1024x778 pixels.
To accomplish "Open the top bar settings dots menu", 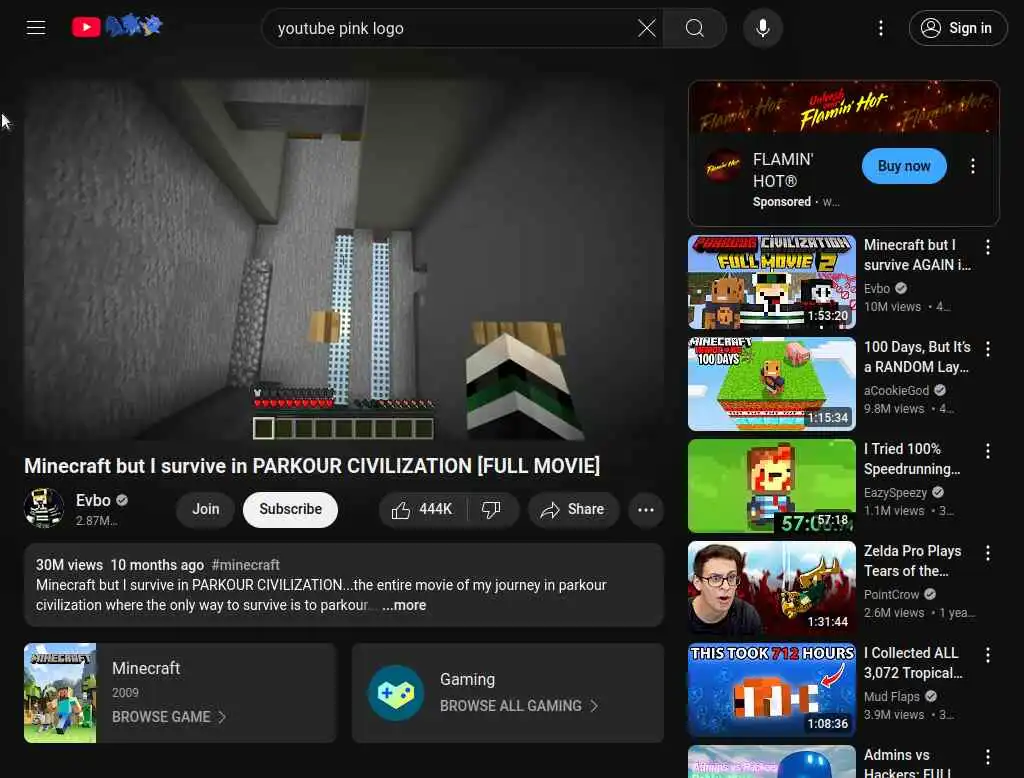I will [881, 28].
